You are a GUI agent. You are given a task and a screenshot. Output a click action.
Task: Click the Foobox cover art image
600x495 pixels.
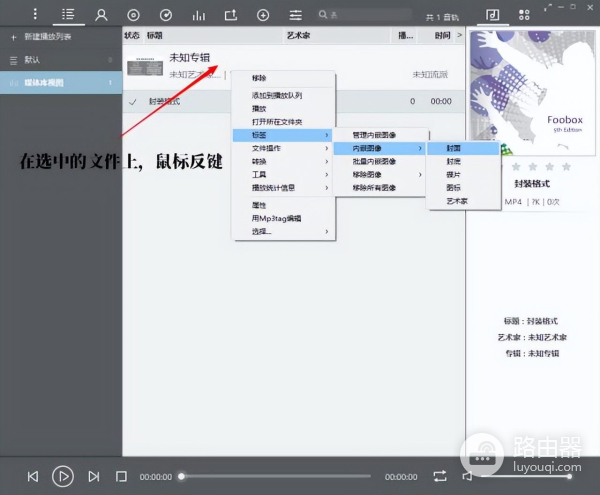coord(532,91)
